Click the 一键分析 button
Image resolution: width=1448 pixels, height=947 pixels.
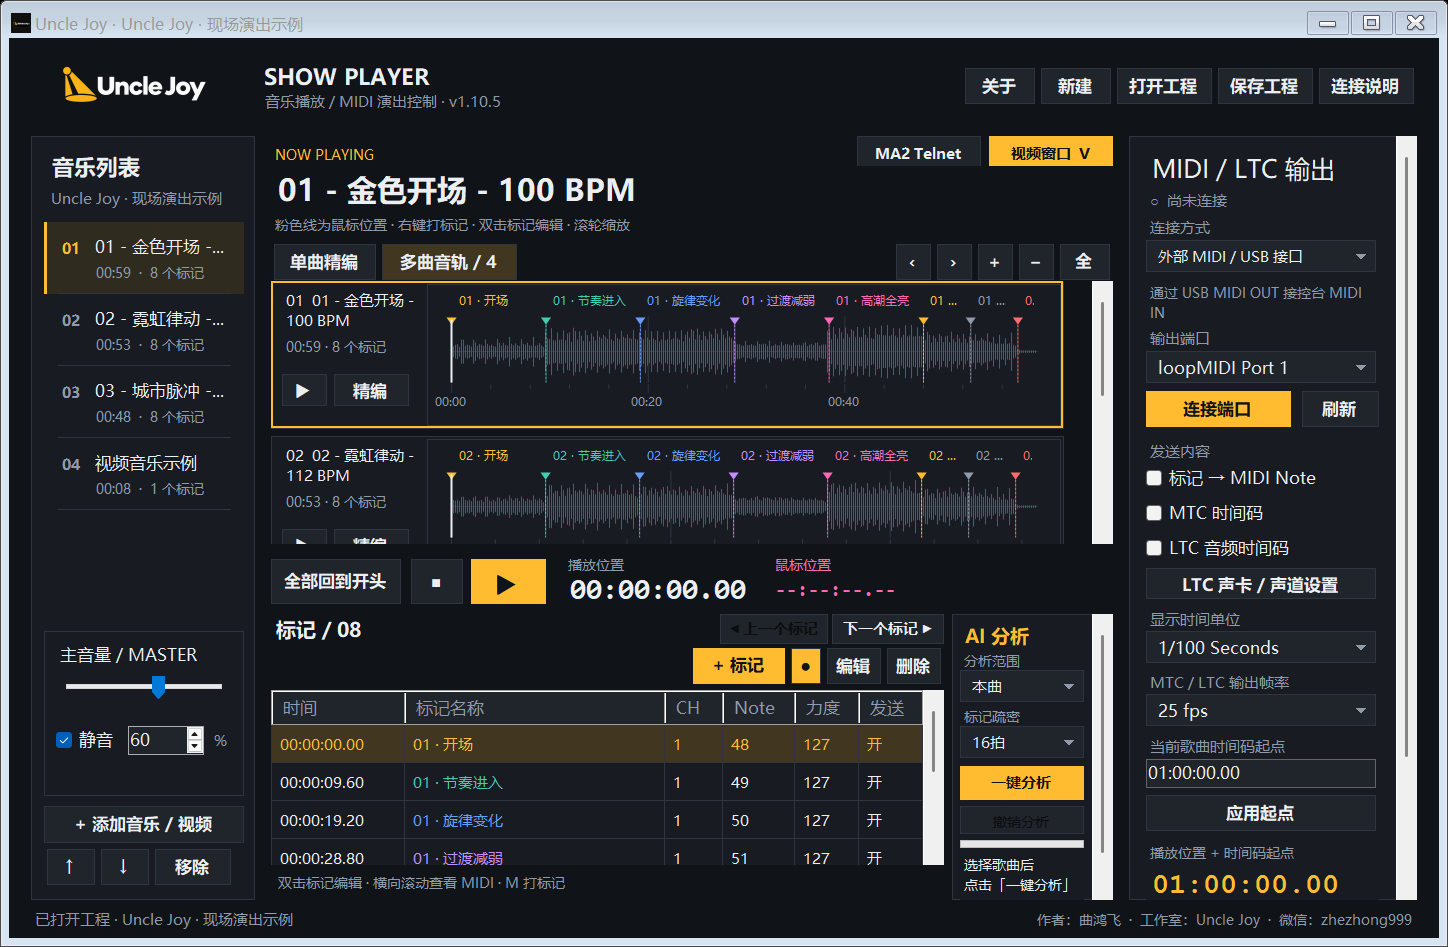[x=1022, y=783]
